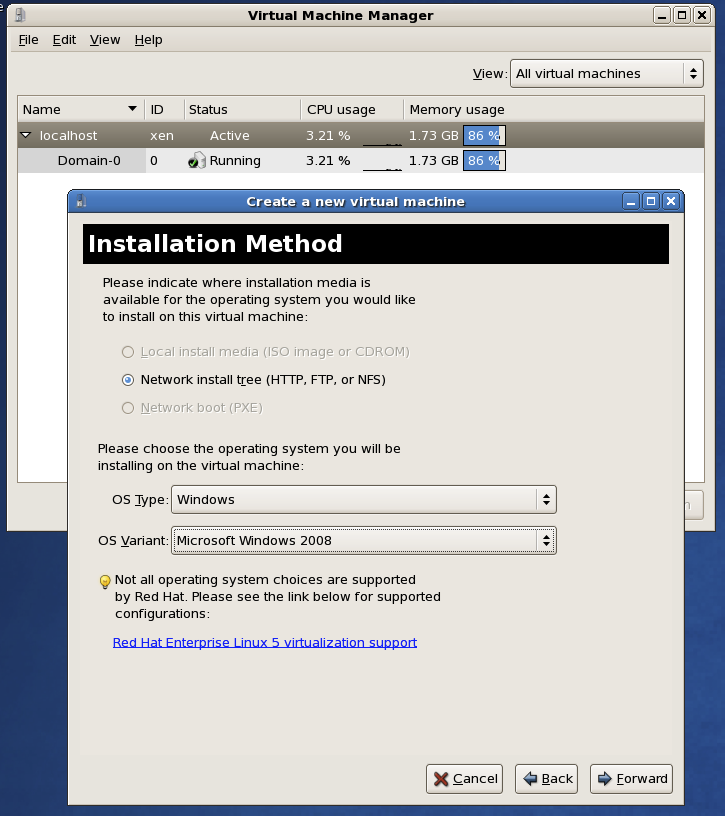Click the Domain-0 running status icon
The image size is (725, 816).
click(x=197, y=160)
